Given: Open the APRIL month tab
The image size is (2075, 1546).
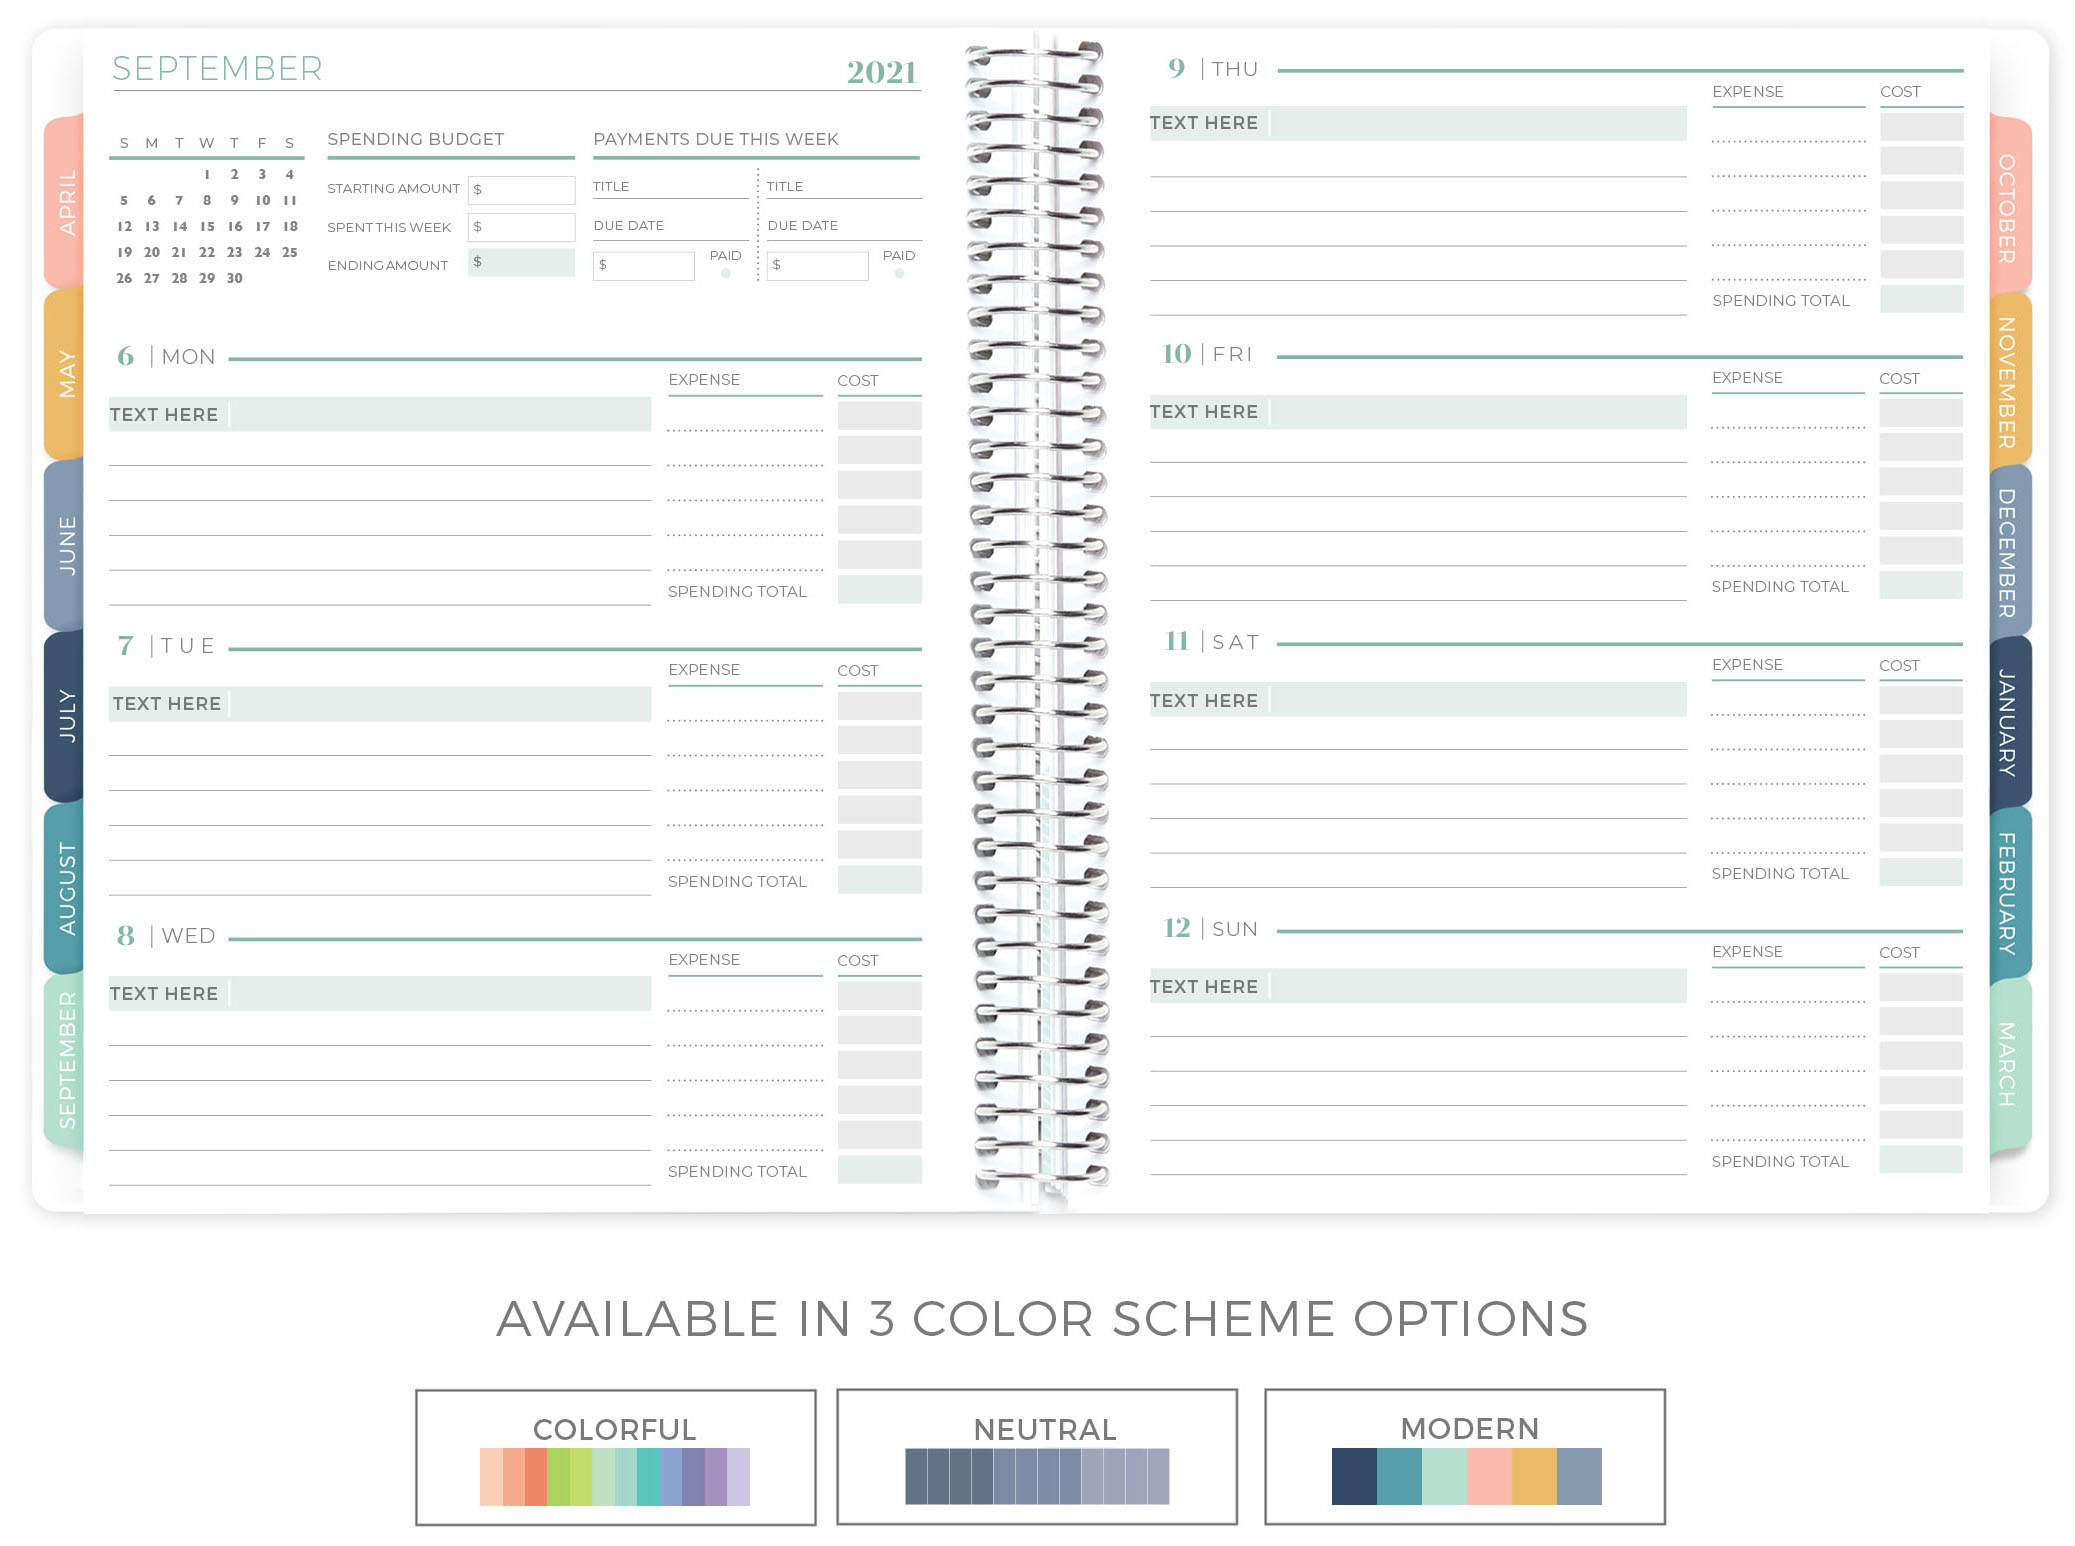Looking at the screenshot, I should [65, 202].
